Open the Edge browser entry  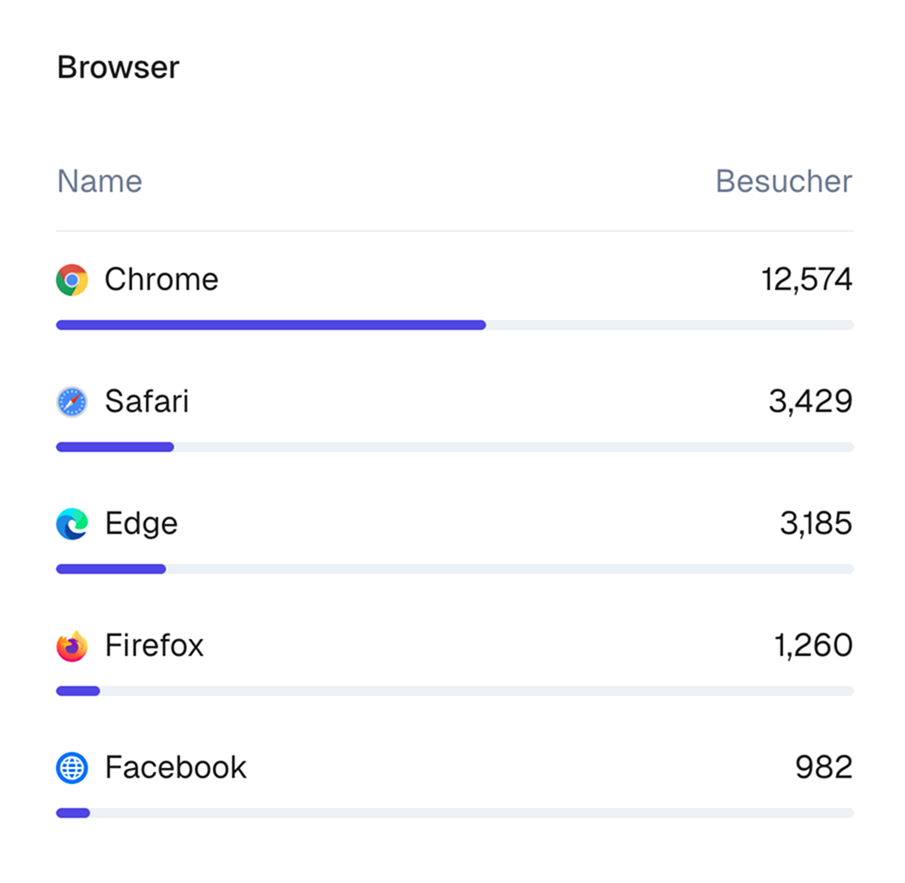click(x=141, y=523)
